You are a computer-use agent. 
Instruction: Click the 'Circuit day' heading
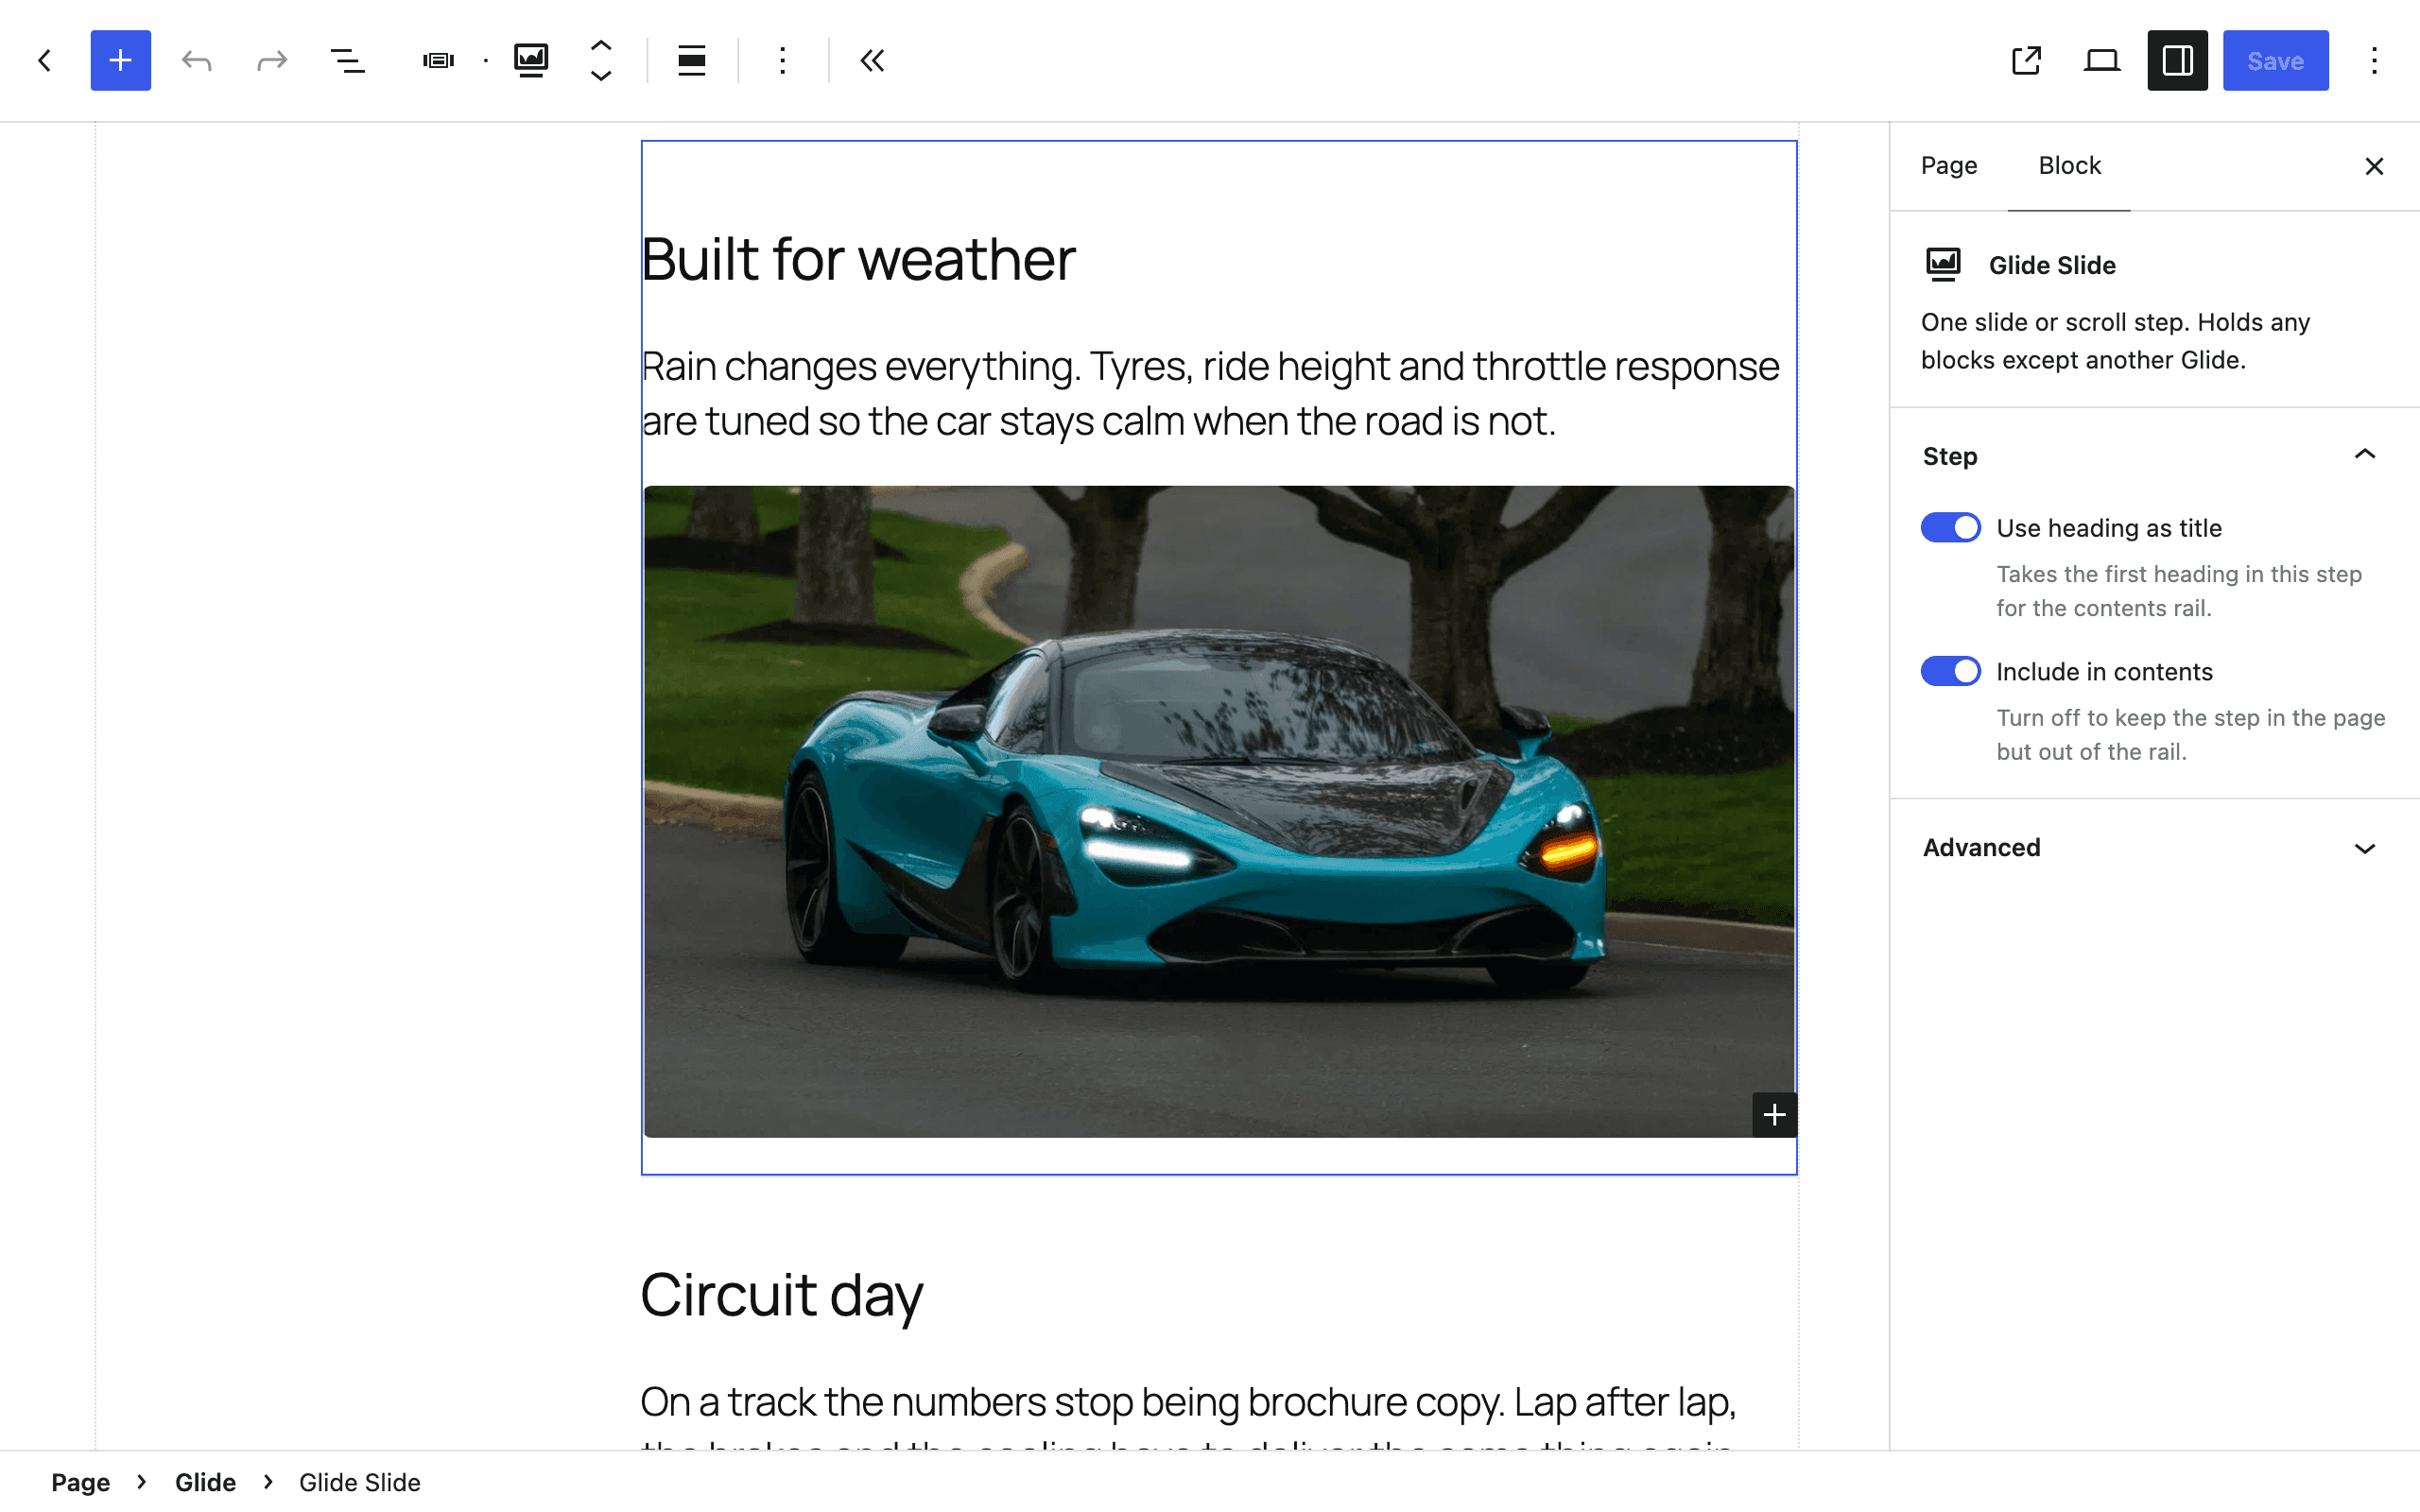pos(781,1294)
